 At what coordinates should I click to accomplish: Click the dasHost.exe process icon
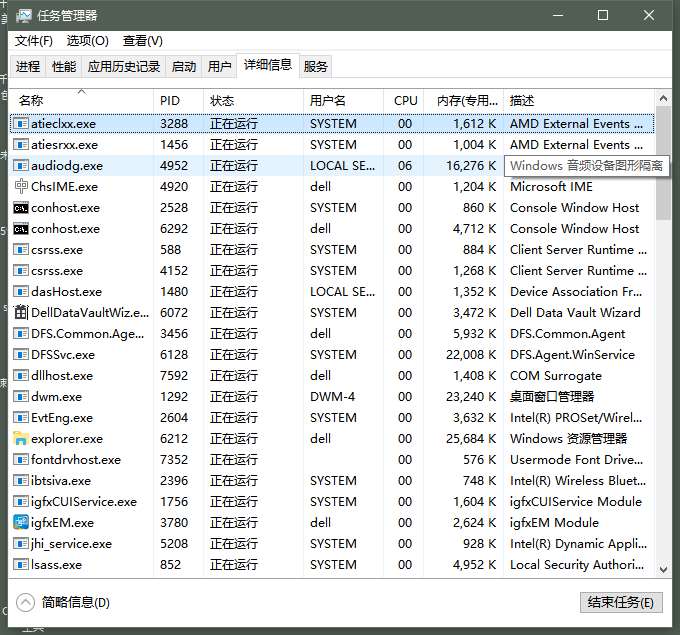click(20, 291)
